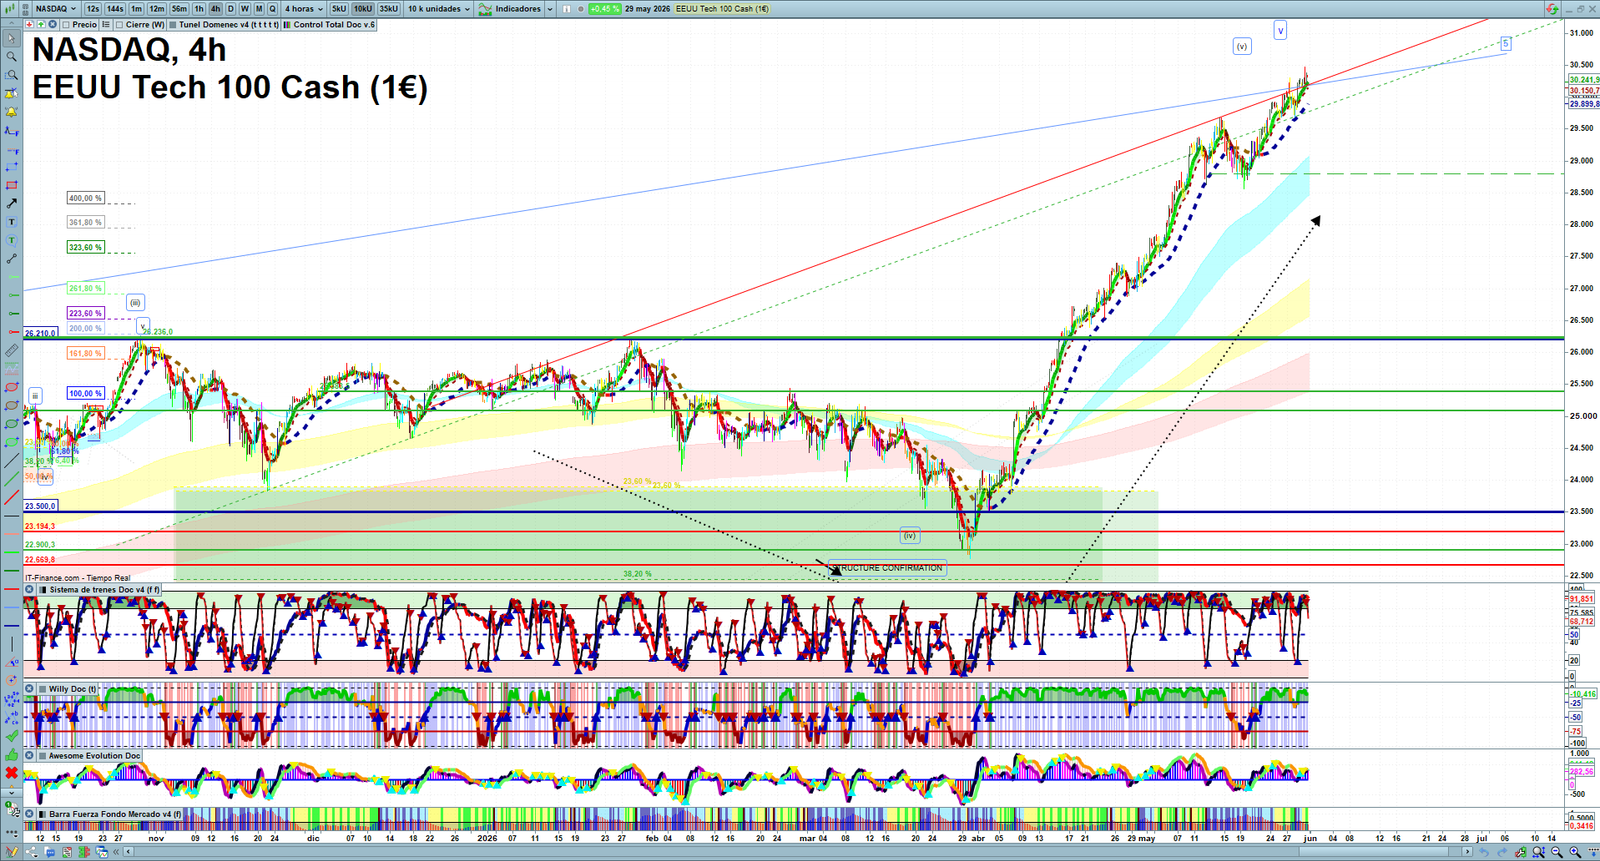
Task: Click the list icon after Precio
Action: [106, 24]
